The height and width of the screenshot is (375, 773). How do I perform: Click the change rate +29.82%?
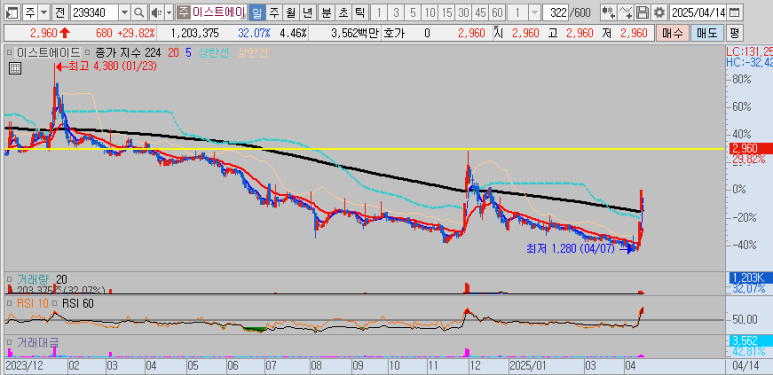pyautogui.click(x=136, y=34)
